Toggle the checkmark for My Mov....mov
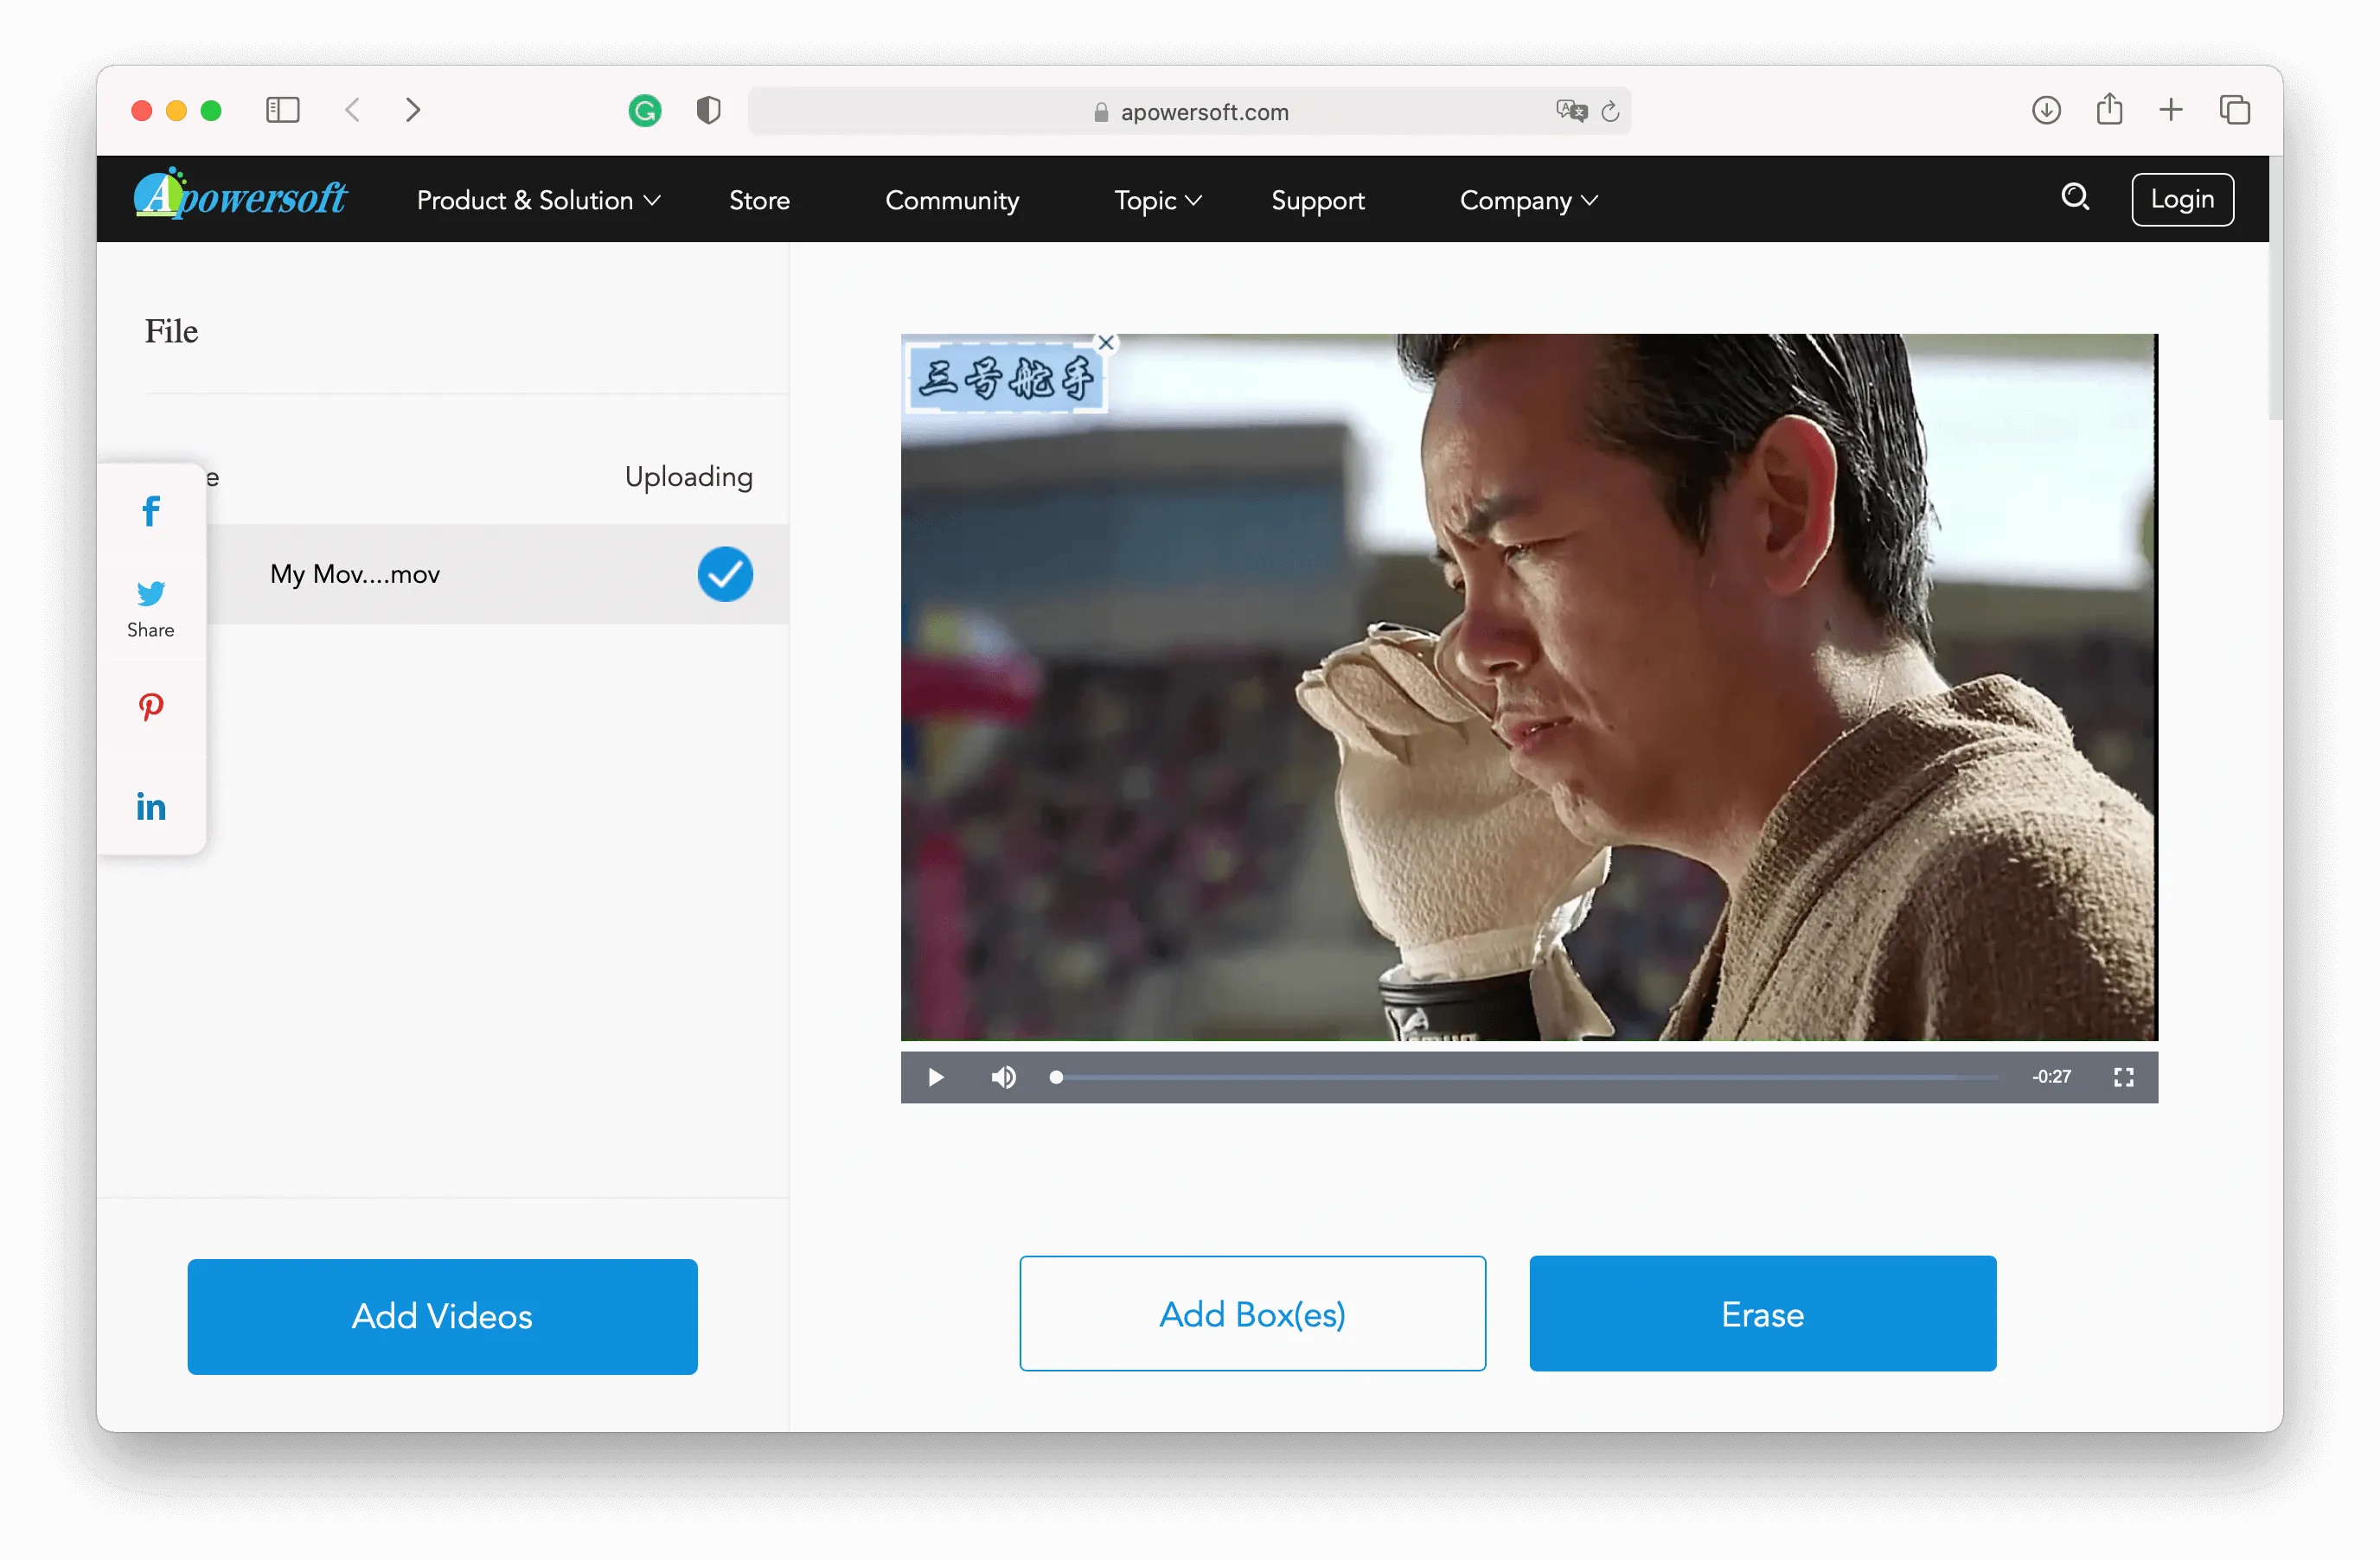The width and height of the screenshot is (2380, 1560). tap(725, 574)
